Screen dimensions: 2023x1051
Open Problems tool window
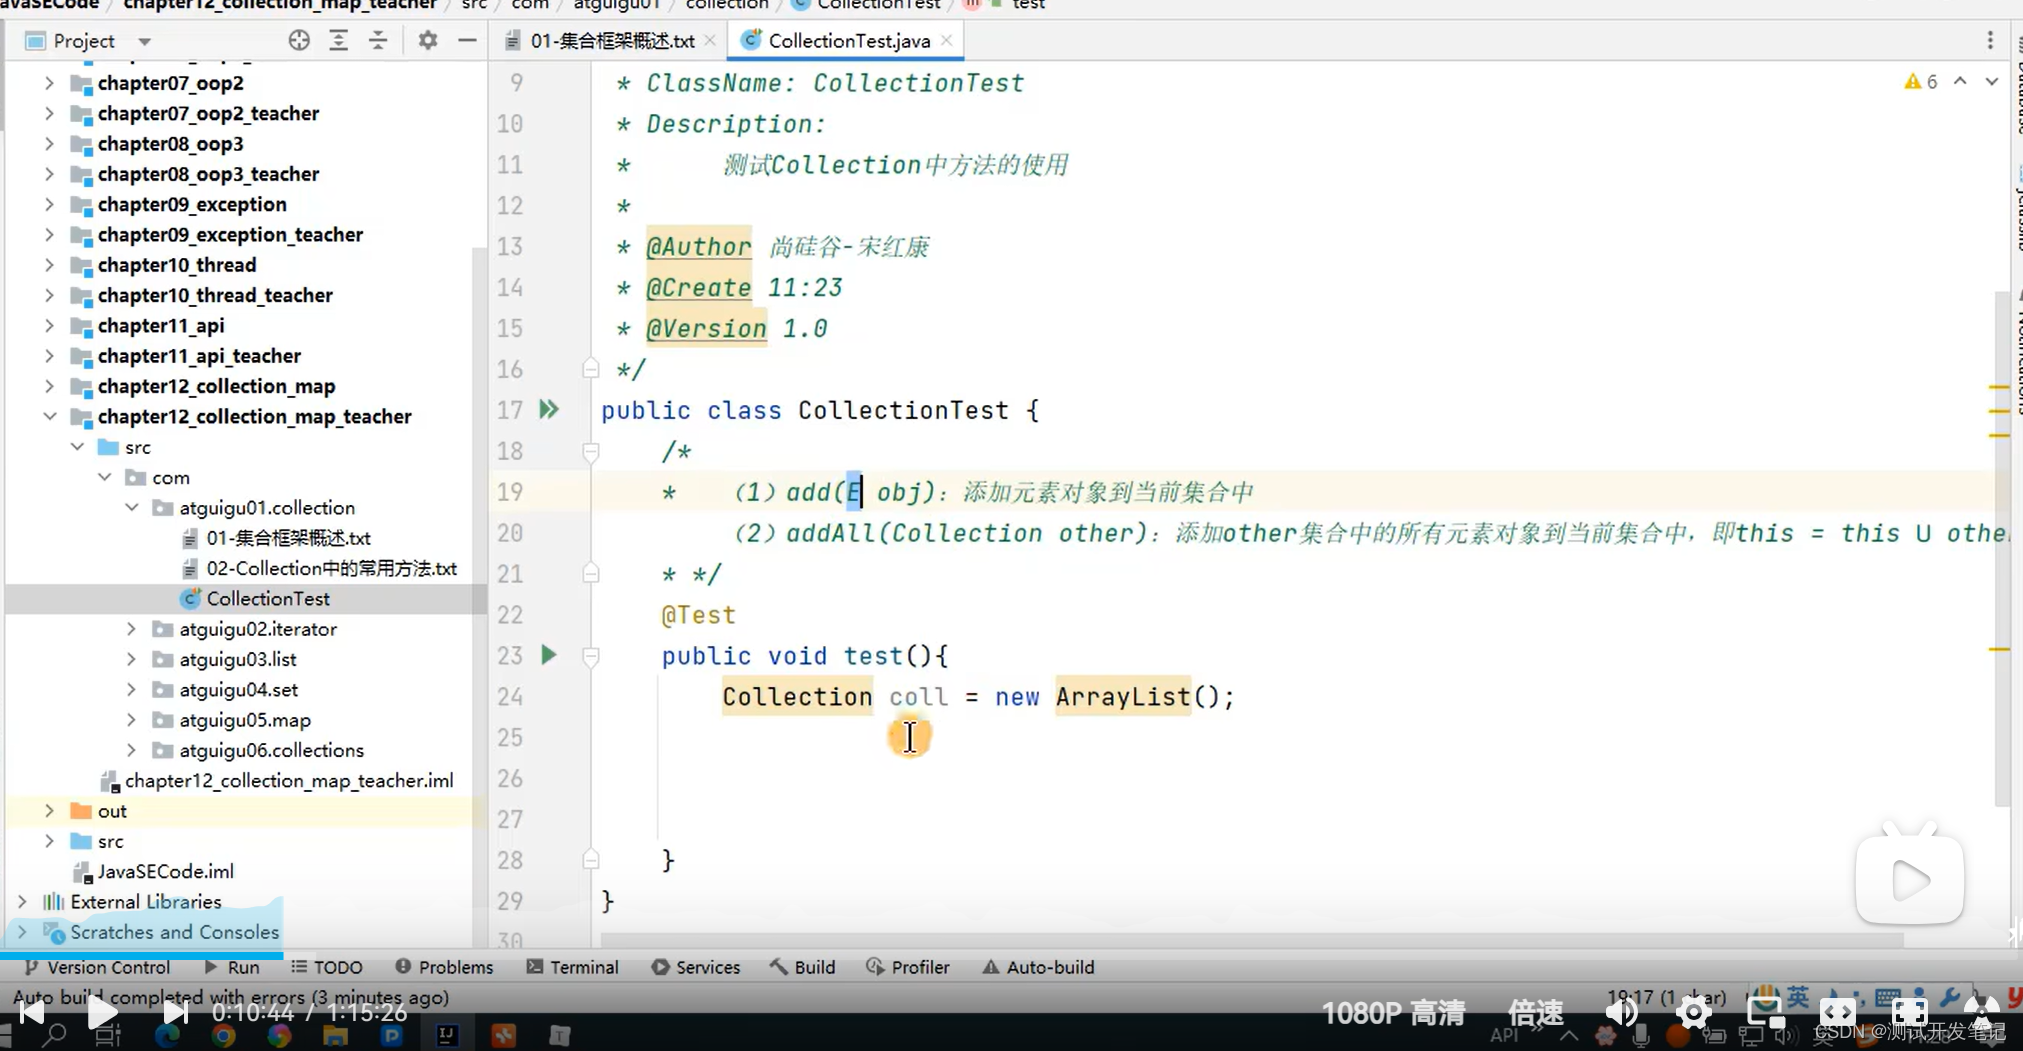click(444, 967)
